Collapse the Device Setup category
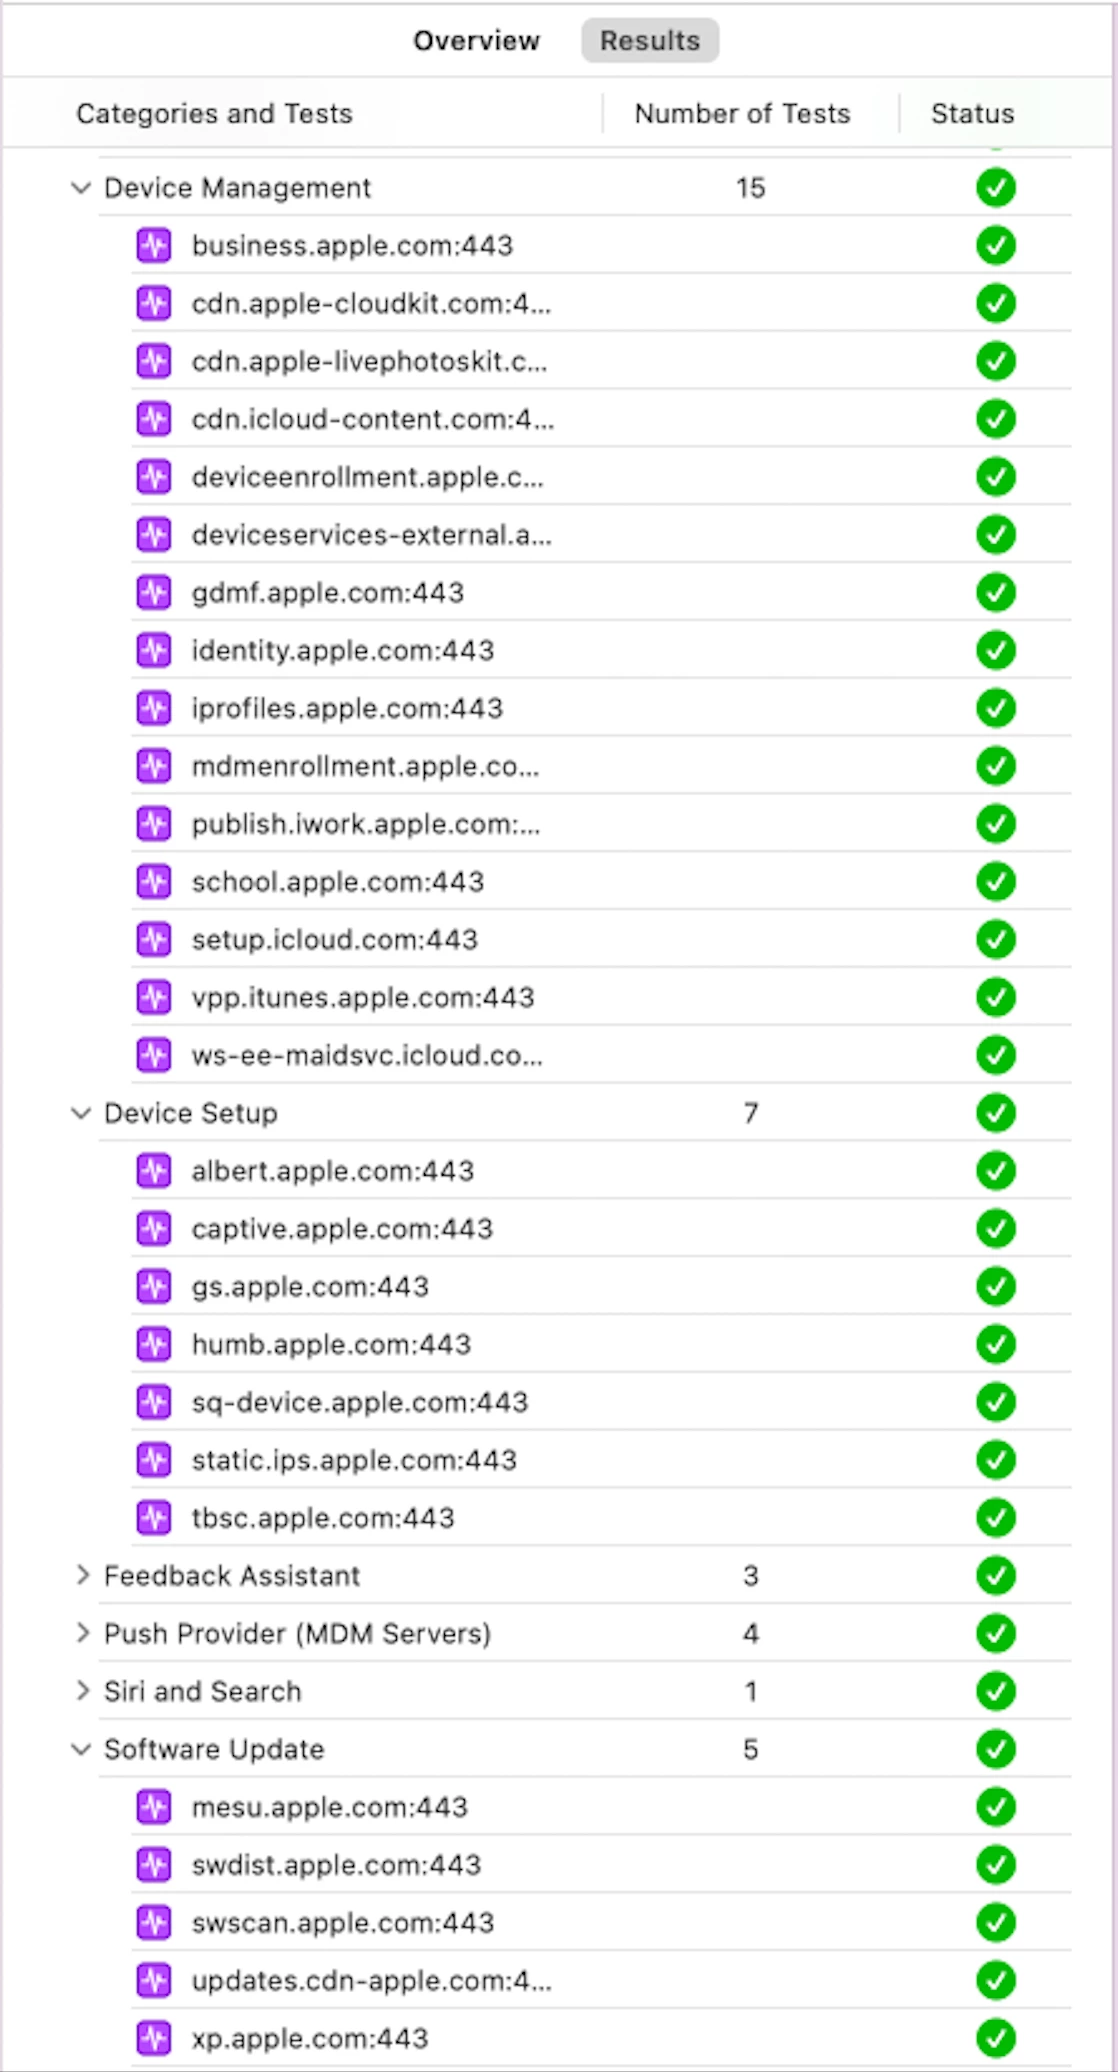Viewport: 1118px width, 2072px height. tap(81, 1113)
